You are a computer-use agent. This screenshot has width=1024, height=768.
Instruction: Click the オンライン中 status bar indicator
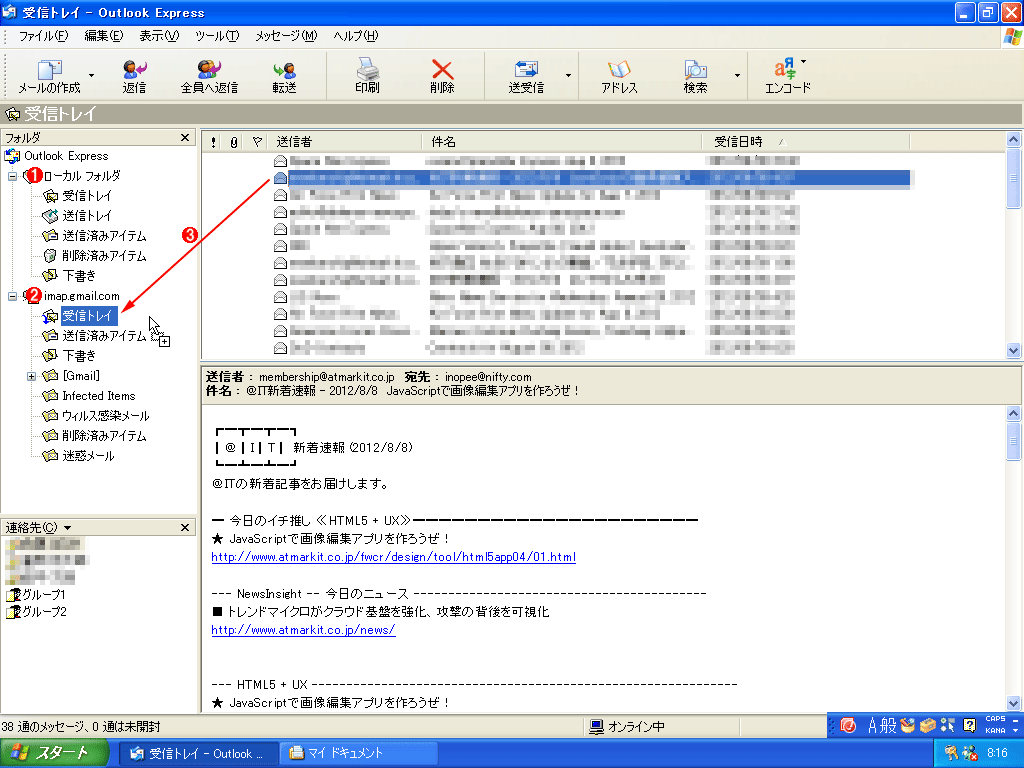627,726
